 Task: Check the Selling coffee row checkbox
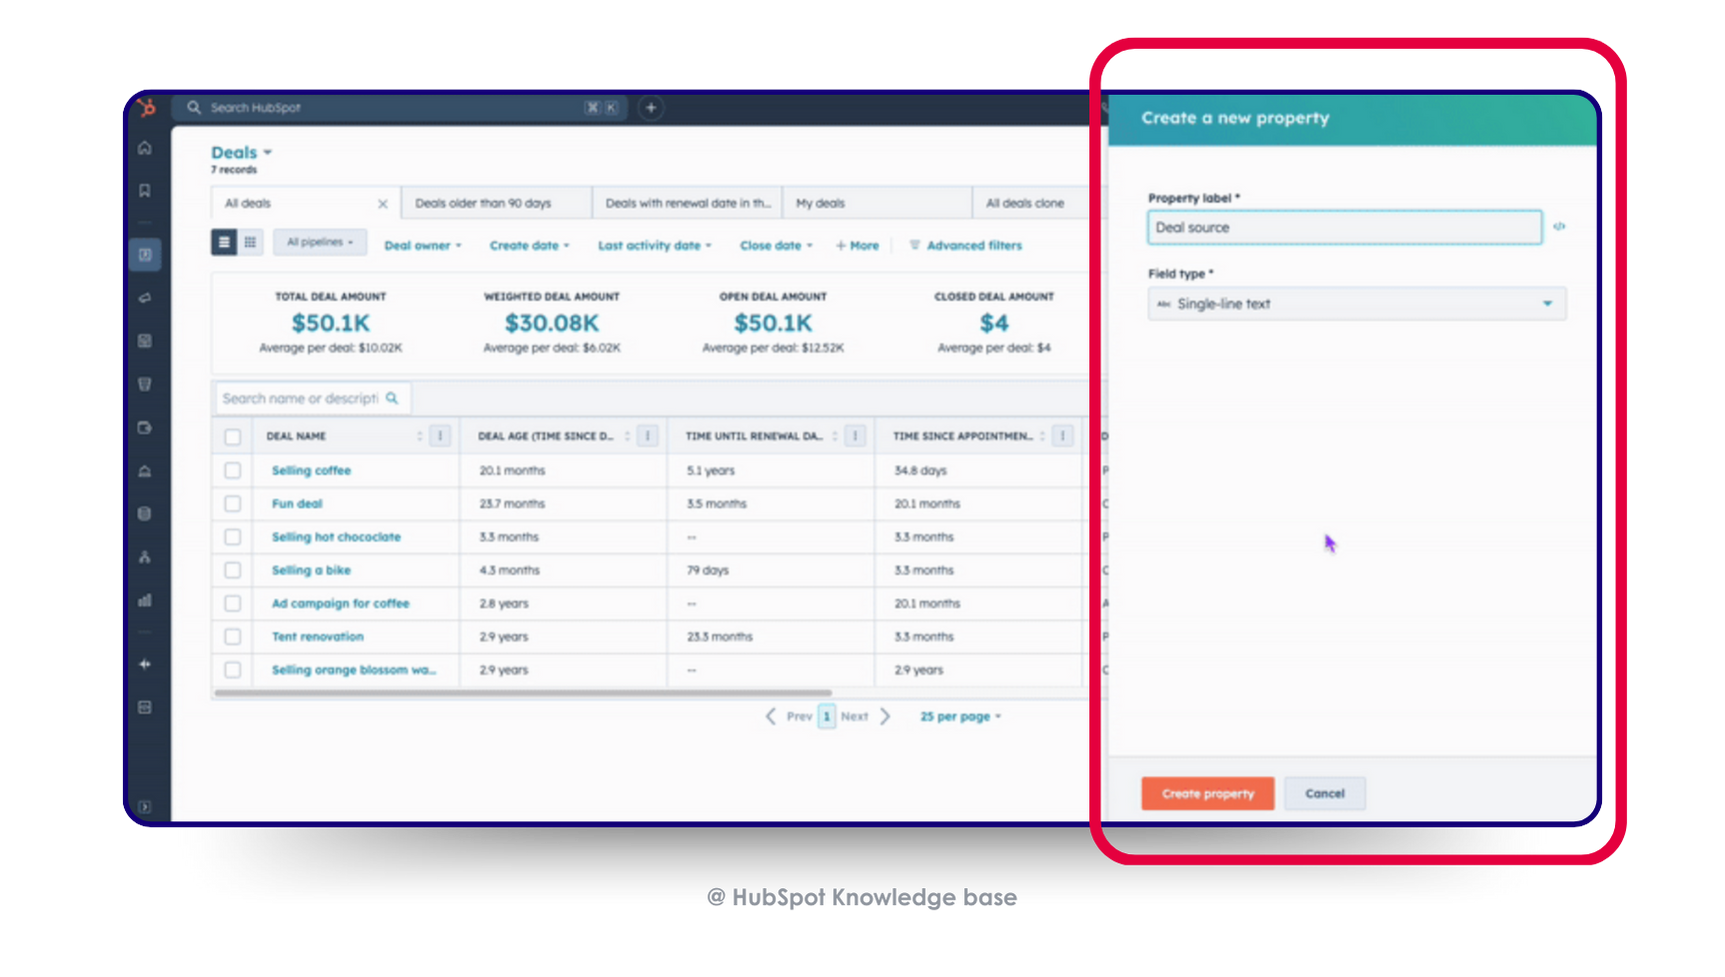[233, 470]
